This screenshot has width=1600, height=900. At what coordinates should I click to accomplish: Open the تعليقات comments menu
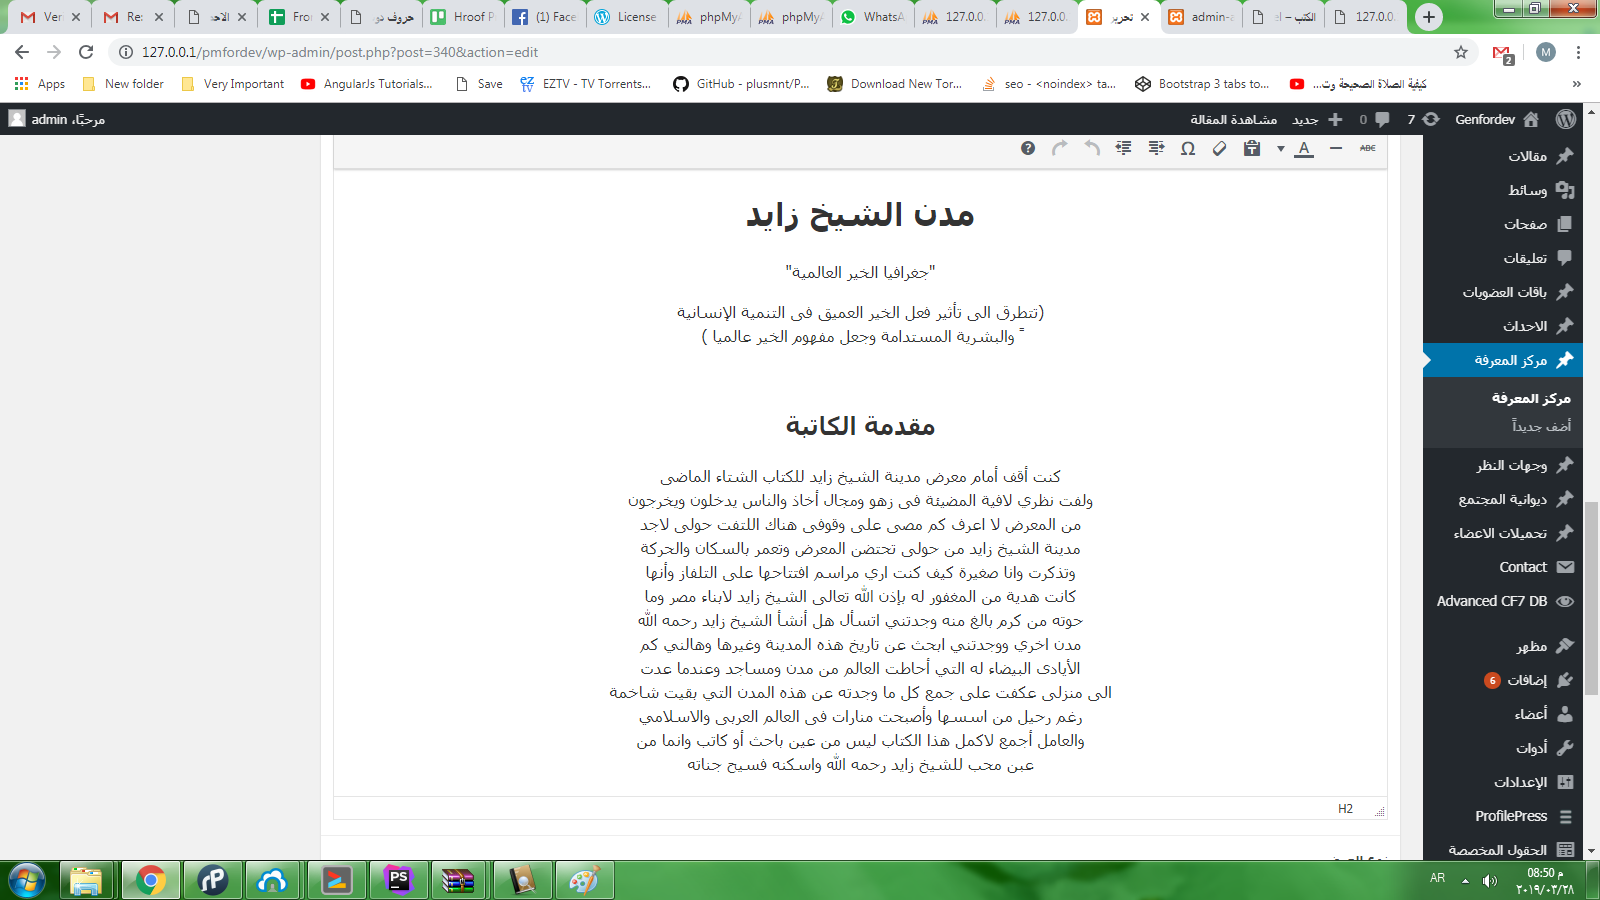tap(1503, 258)
